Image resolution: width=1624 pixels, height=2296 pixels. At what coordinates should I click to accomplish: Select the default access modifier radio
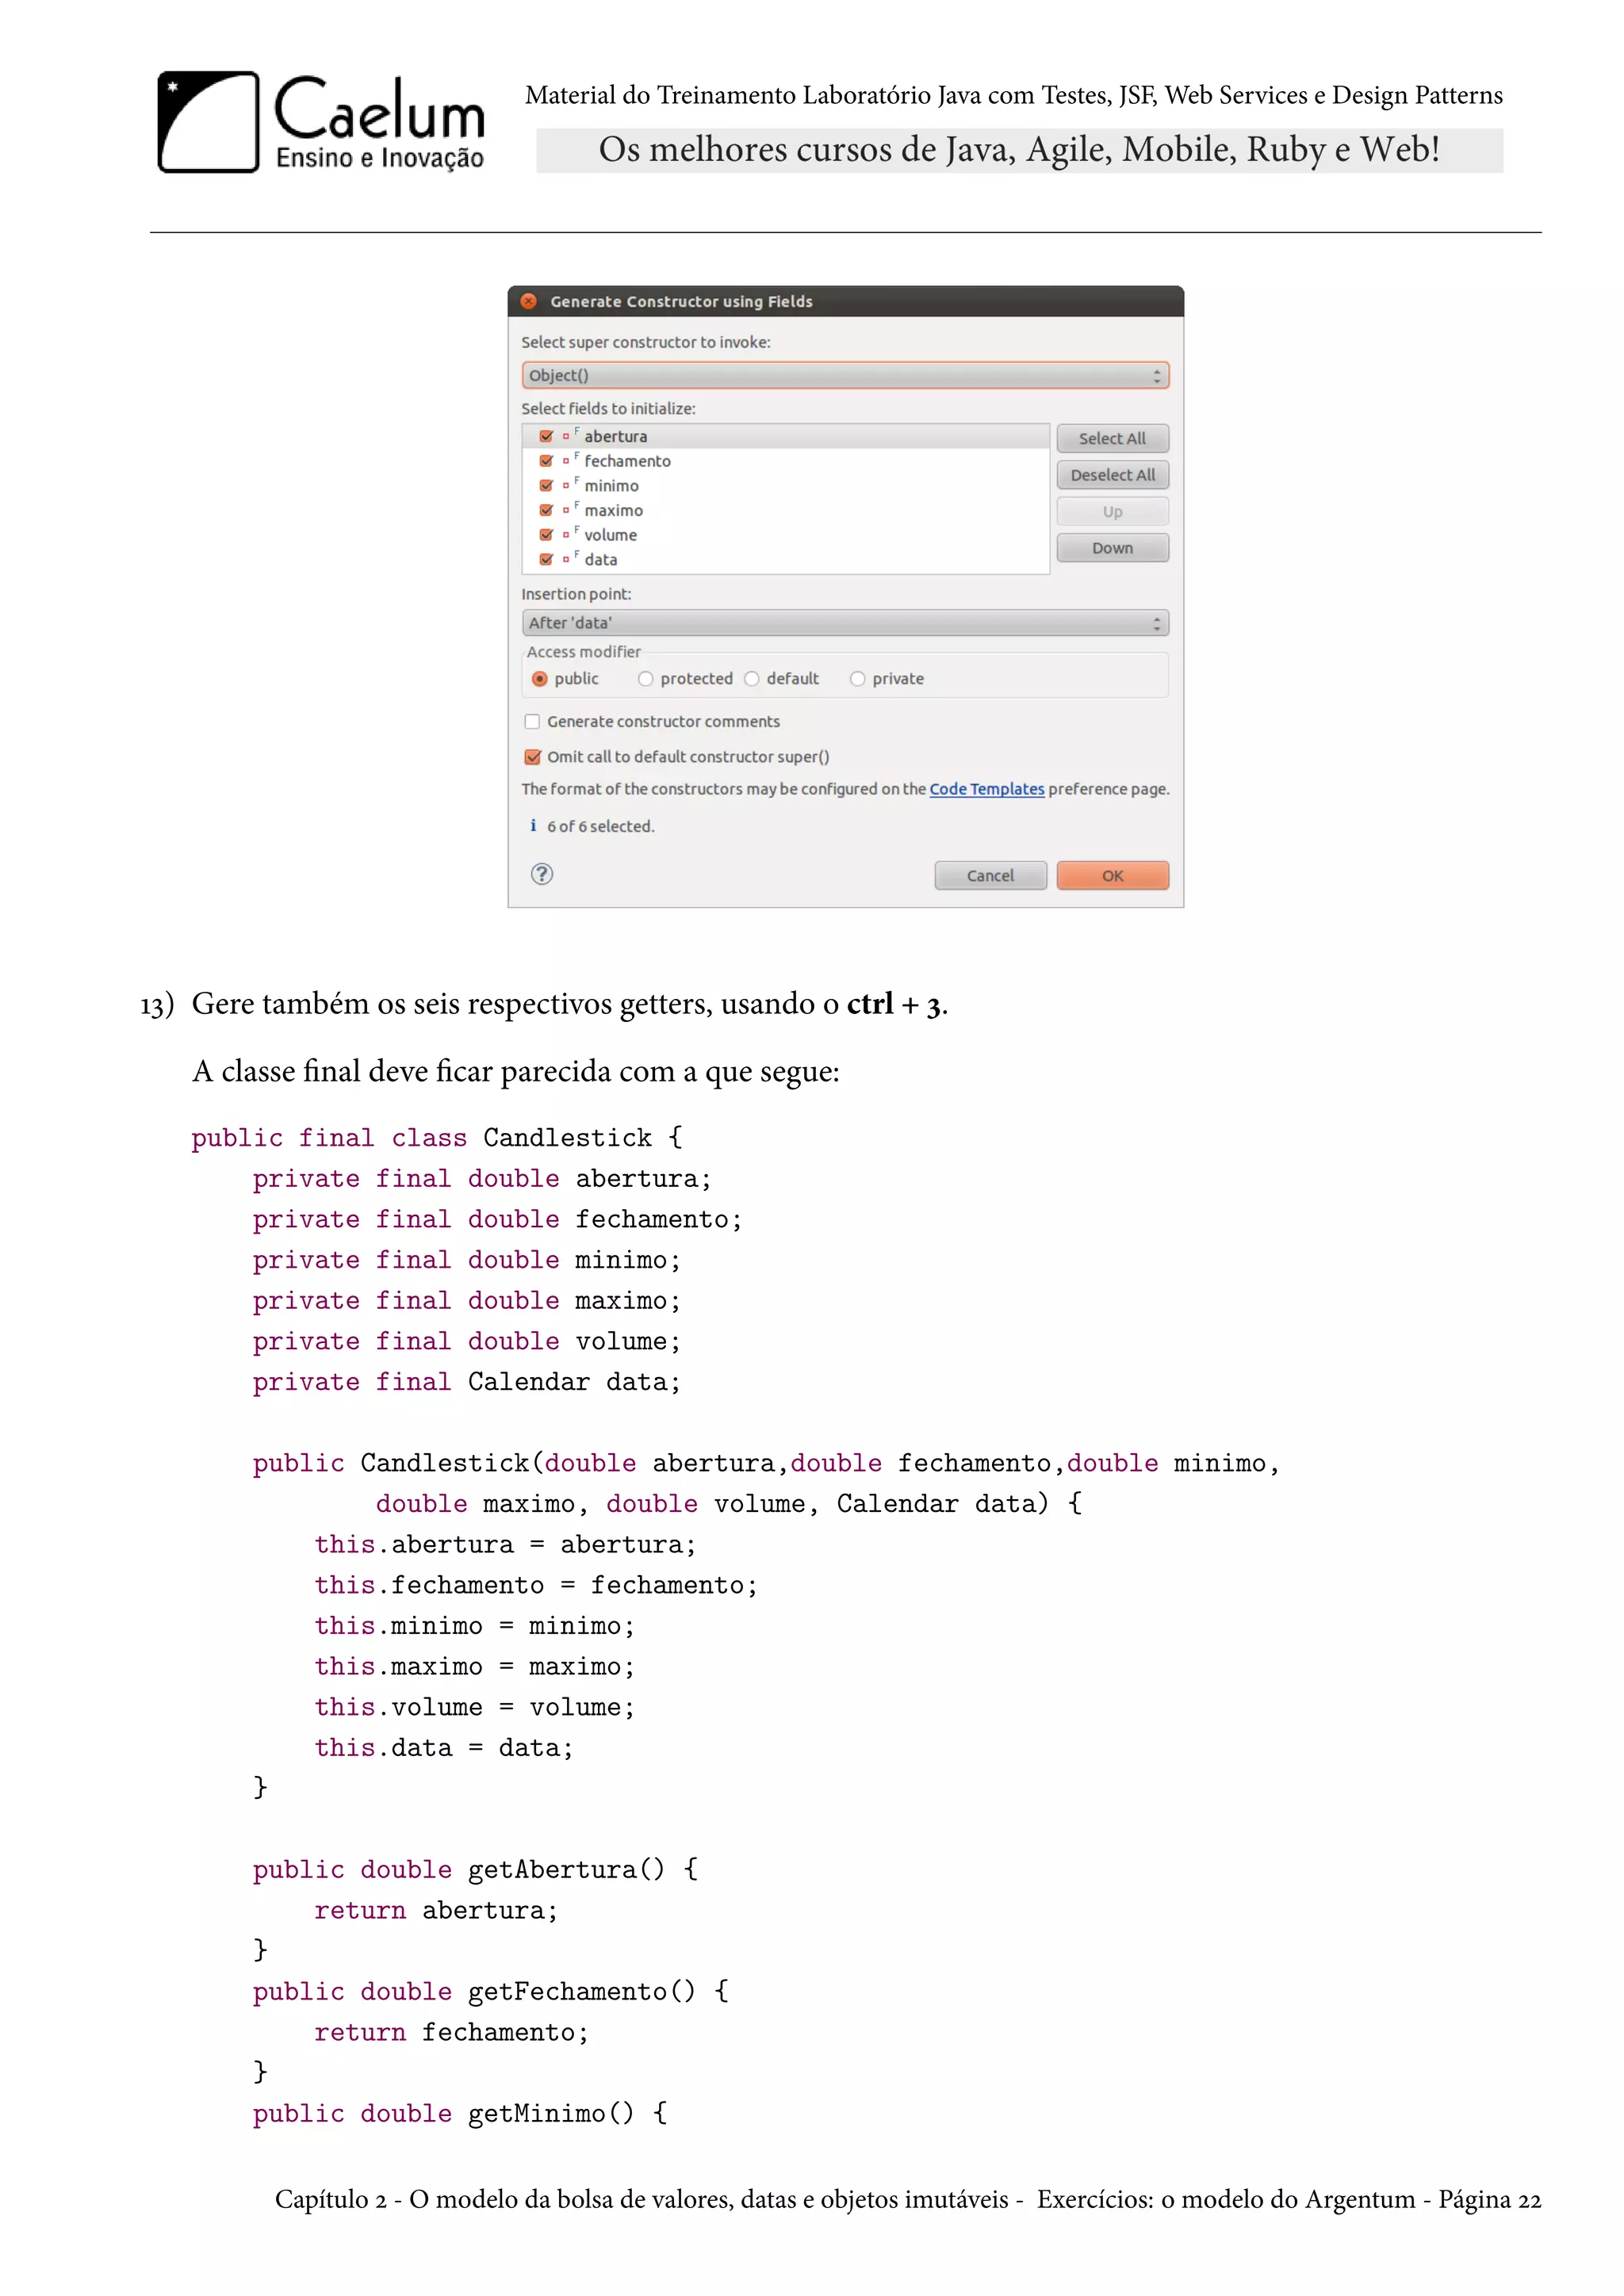(752, 679)
